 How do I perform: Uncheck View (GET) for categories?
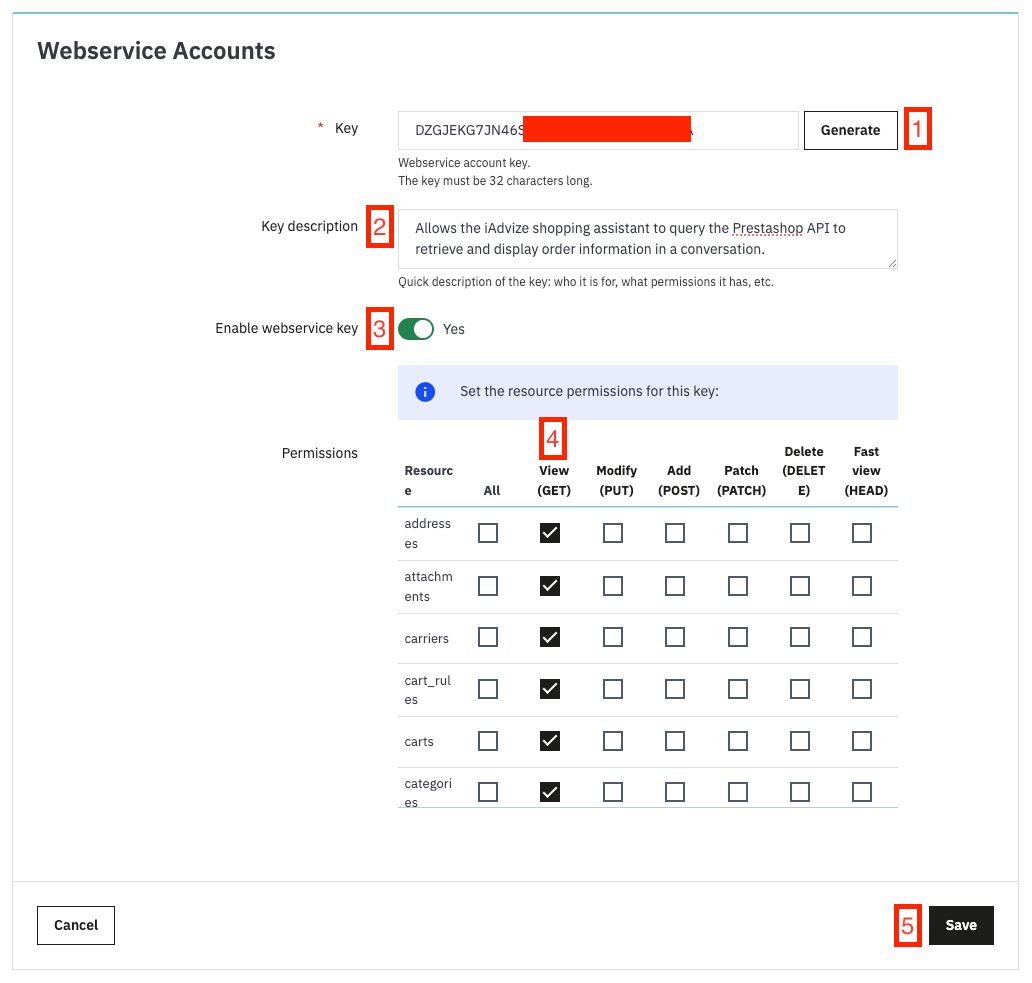click(550, 792)
